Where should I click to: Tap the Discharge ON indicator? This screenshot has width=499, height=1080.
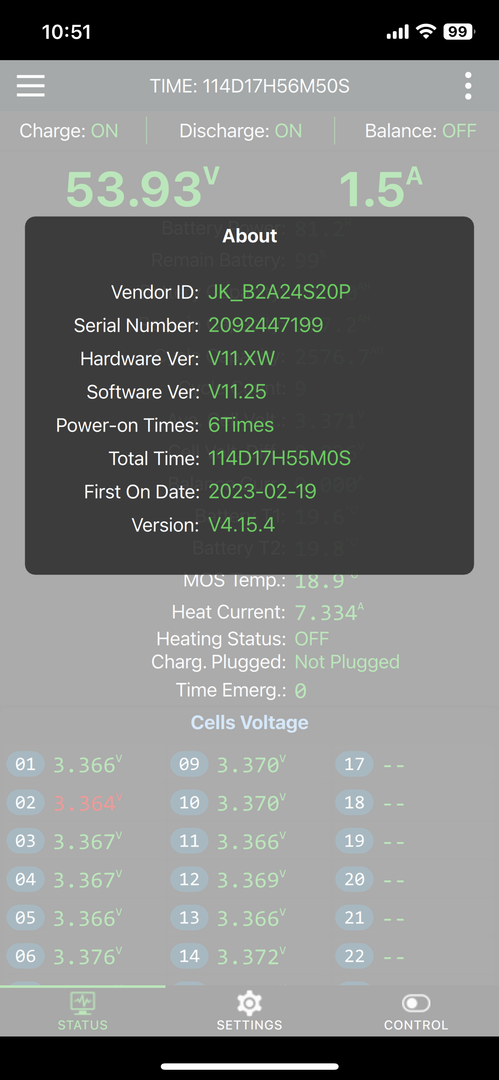coord(241,131)
